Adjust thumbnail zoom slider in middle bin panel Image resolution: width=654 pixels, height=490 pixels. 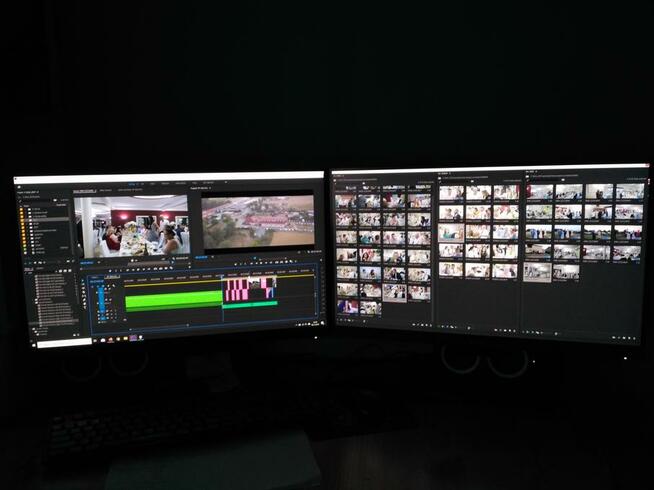[x=468, y=328]
